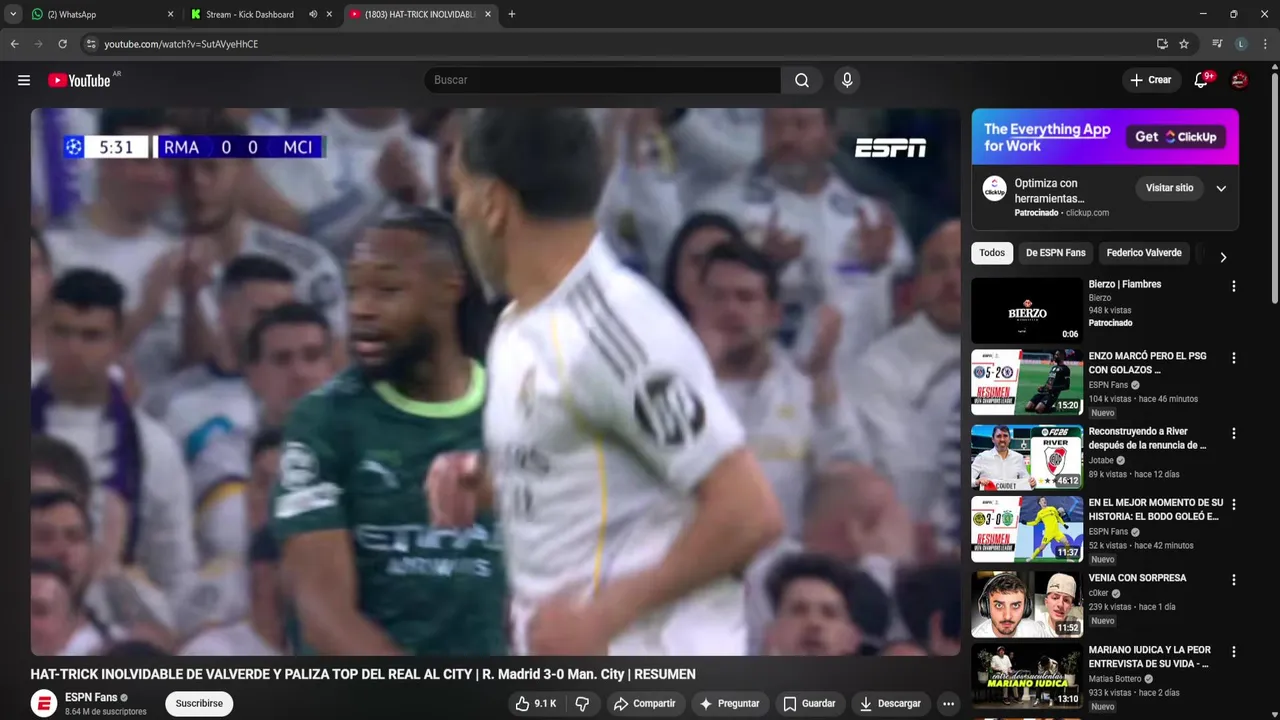The width and height of the screenshot is (1280, 720).
Task: Open ESPN Fans channel avatar
Action: pos(44,704)
